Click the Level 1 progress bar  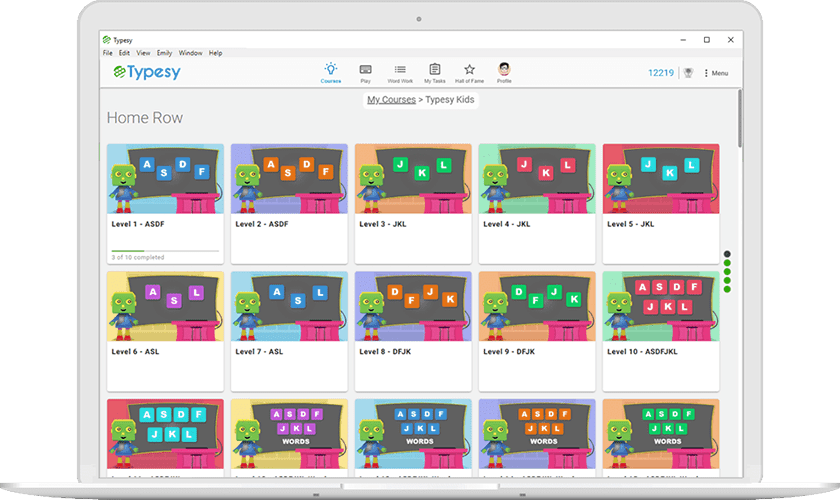(x=165, y=251)
